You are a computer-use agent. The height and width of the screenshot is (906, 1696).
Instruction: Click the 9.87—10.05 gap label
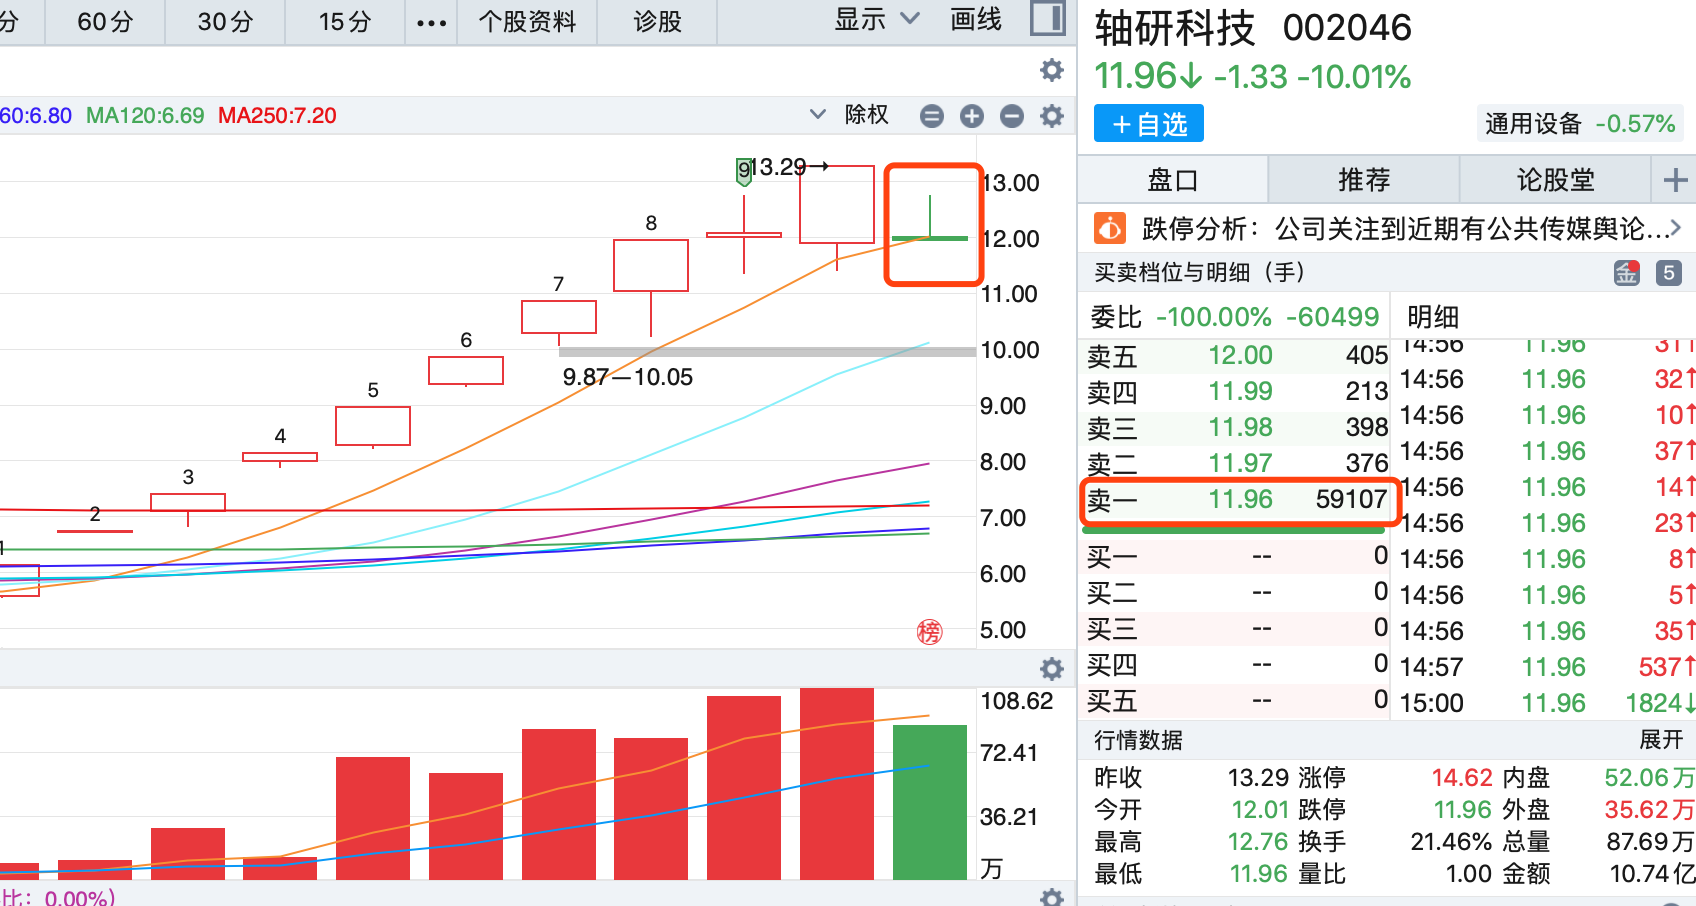(628, 377)
